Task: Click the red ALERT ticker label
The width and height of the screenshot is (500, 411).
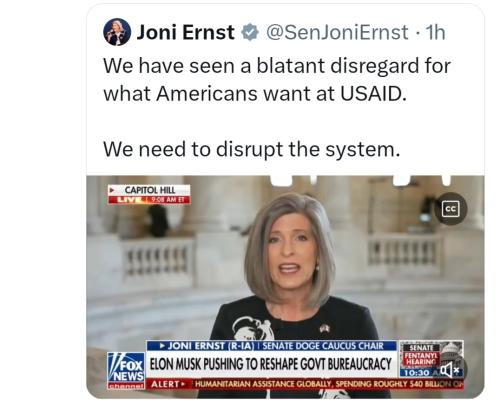Action: click(168, 384)
